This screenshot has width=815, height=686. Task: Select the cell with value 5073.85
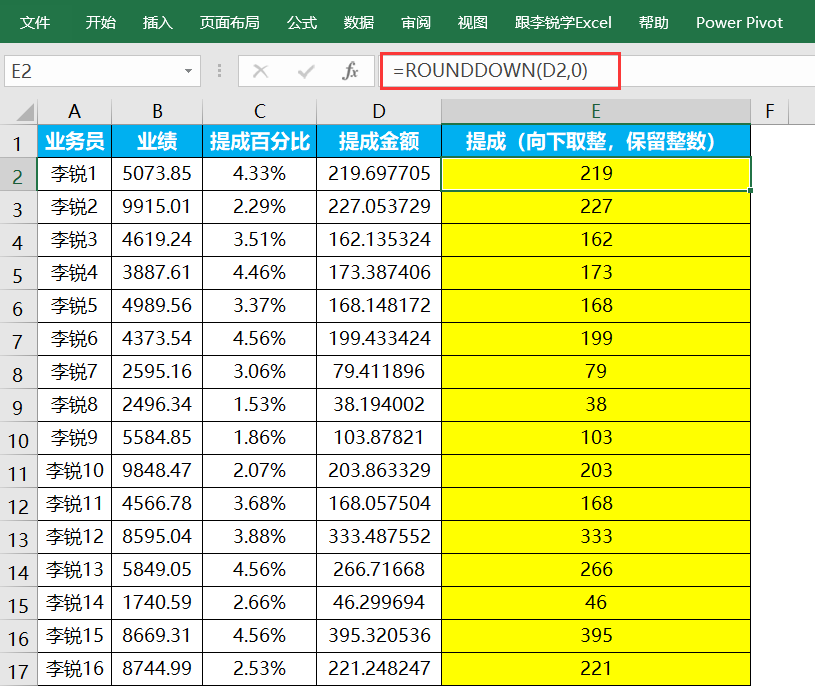(x=157, y=174)
